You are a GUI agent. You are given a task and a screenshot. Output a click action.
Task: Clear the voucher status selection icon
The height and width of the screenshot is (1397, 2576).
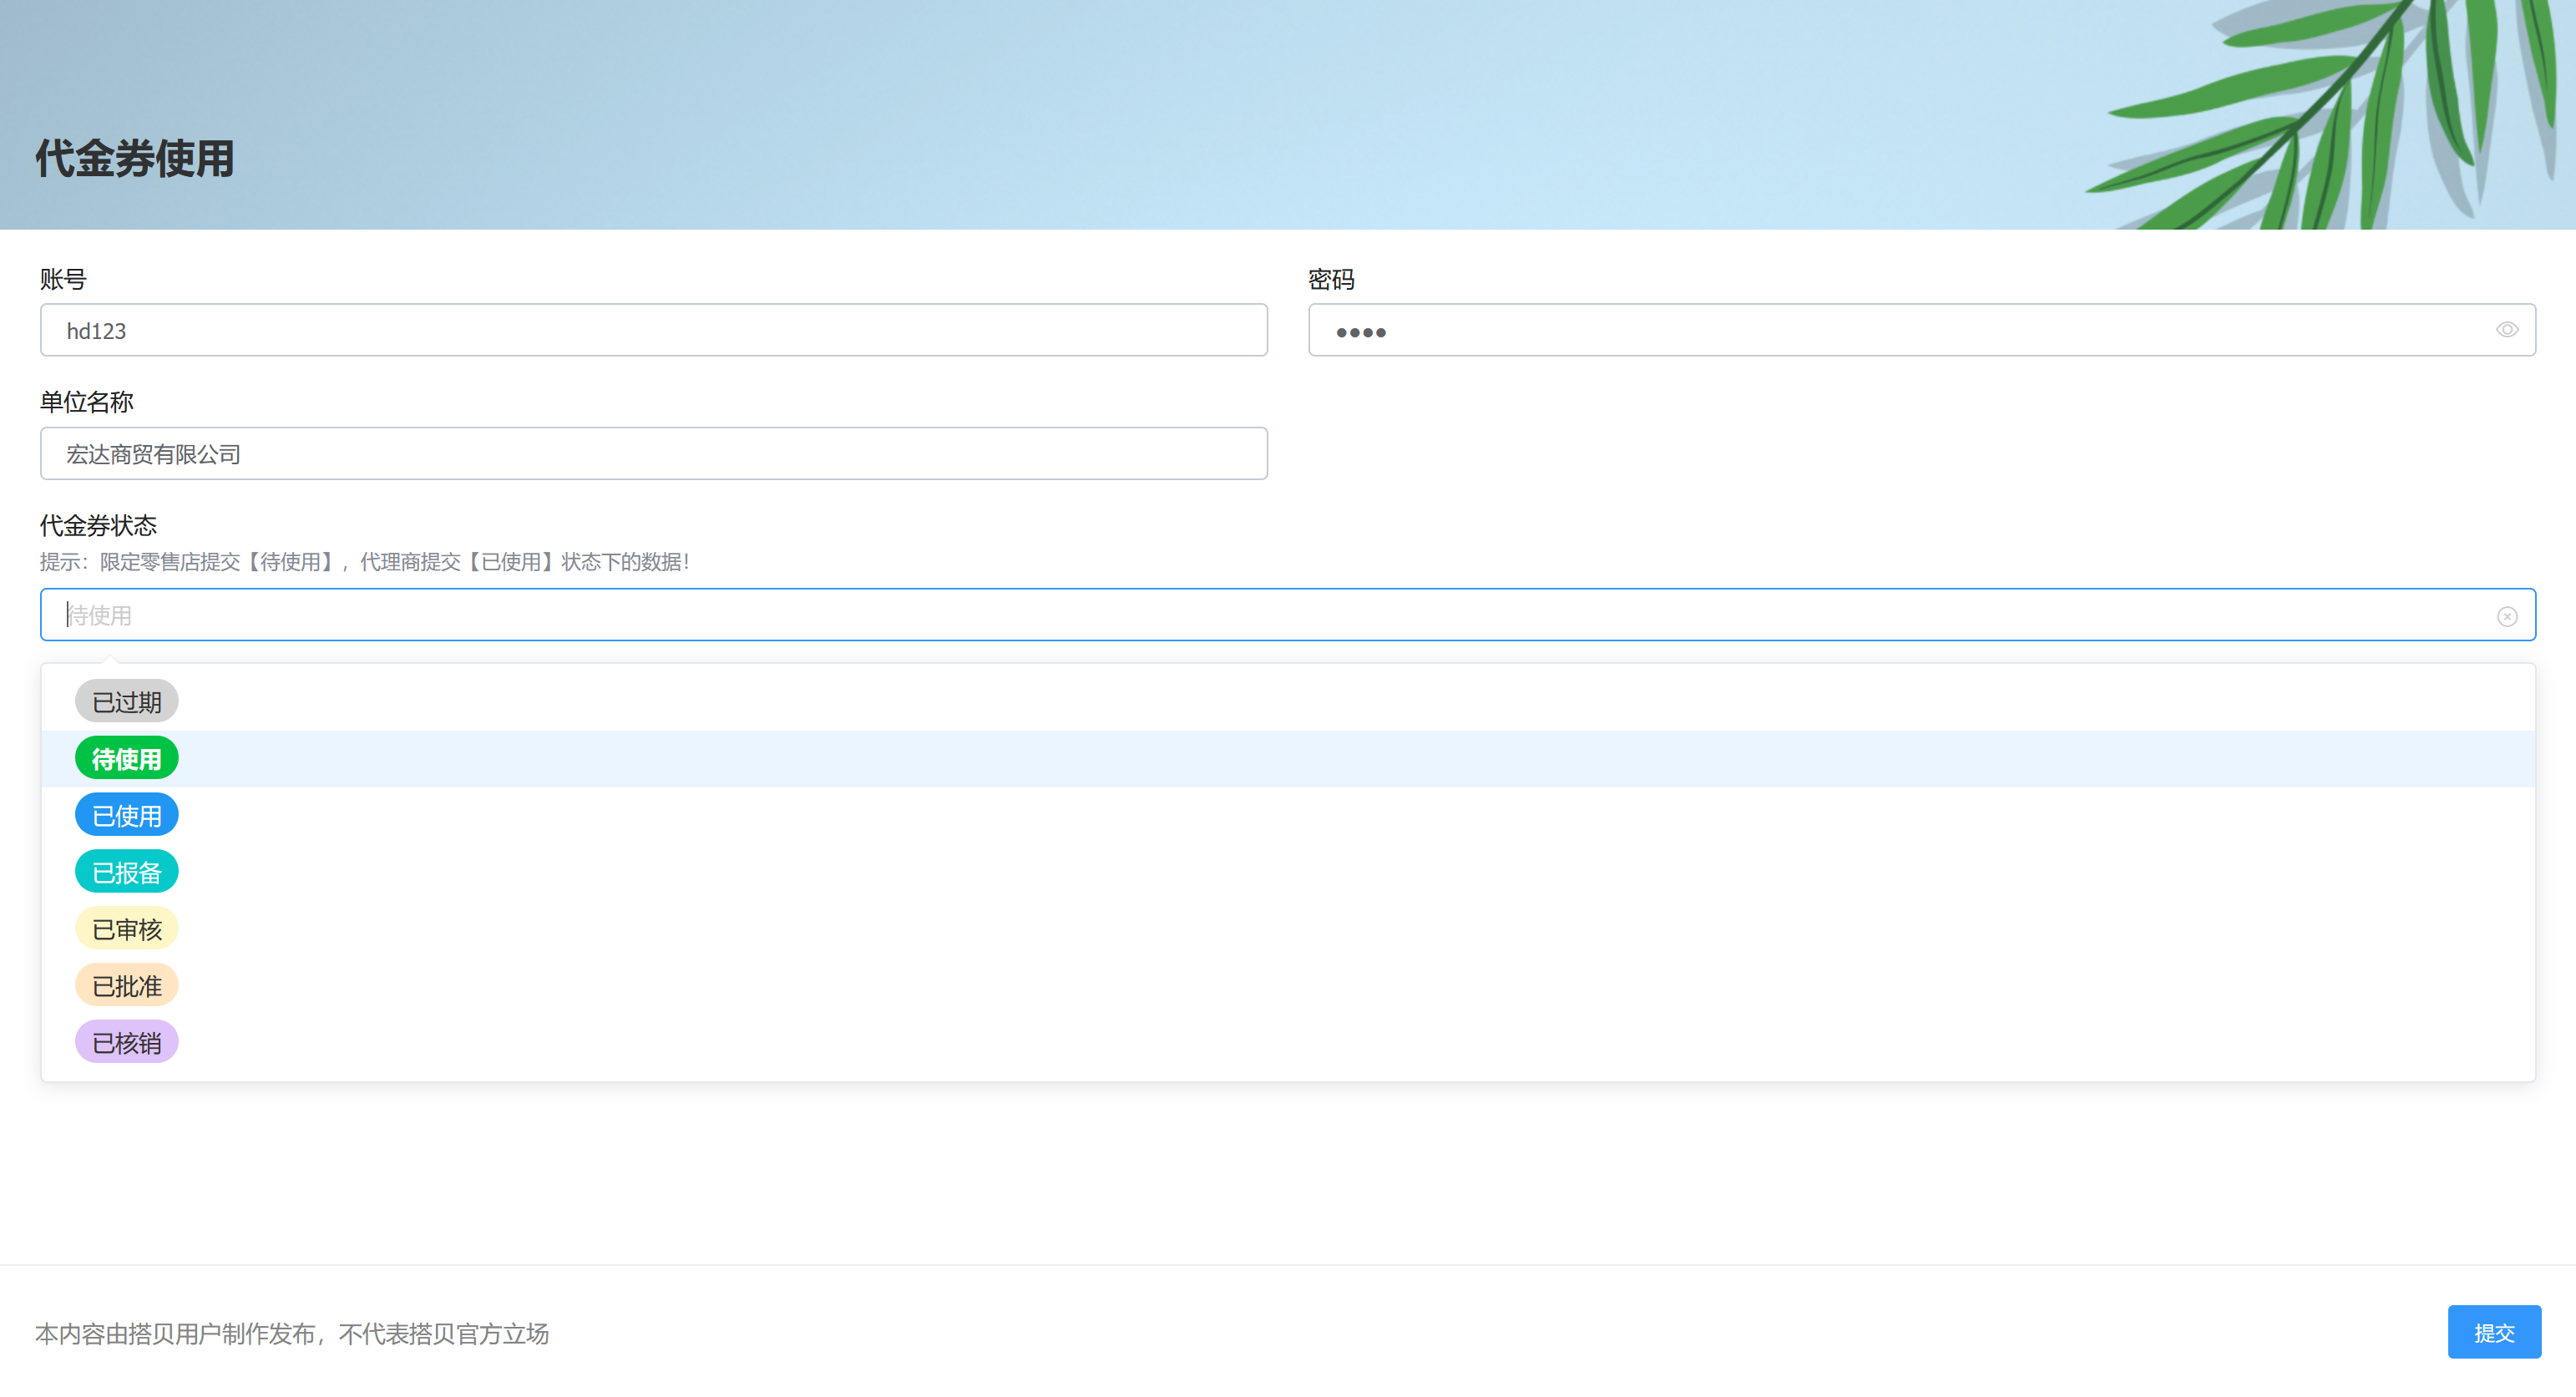(2506, 616)
